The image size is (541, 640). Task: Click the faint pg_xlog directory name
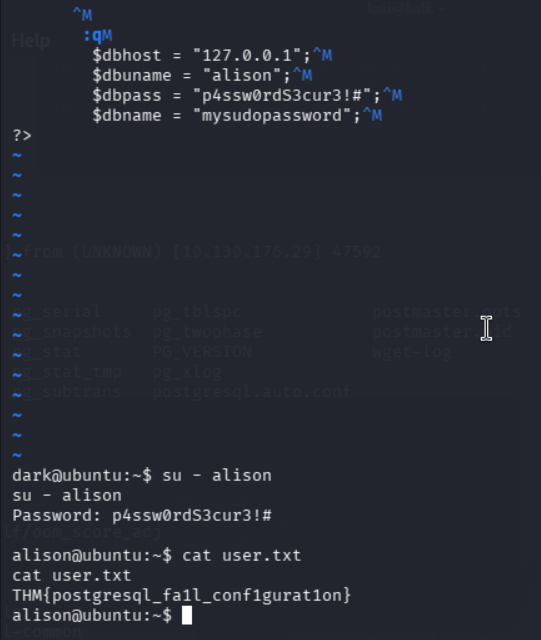tap(187, 371)
